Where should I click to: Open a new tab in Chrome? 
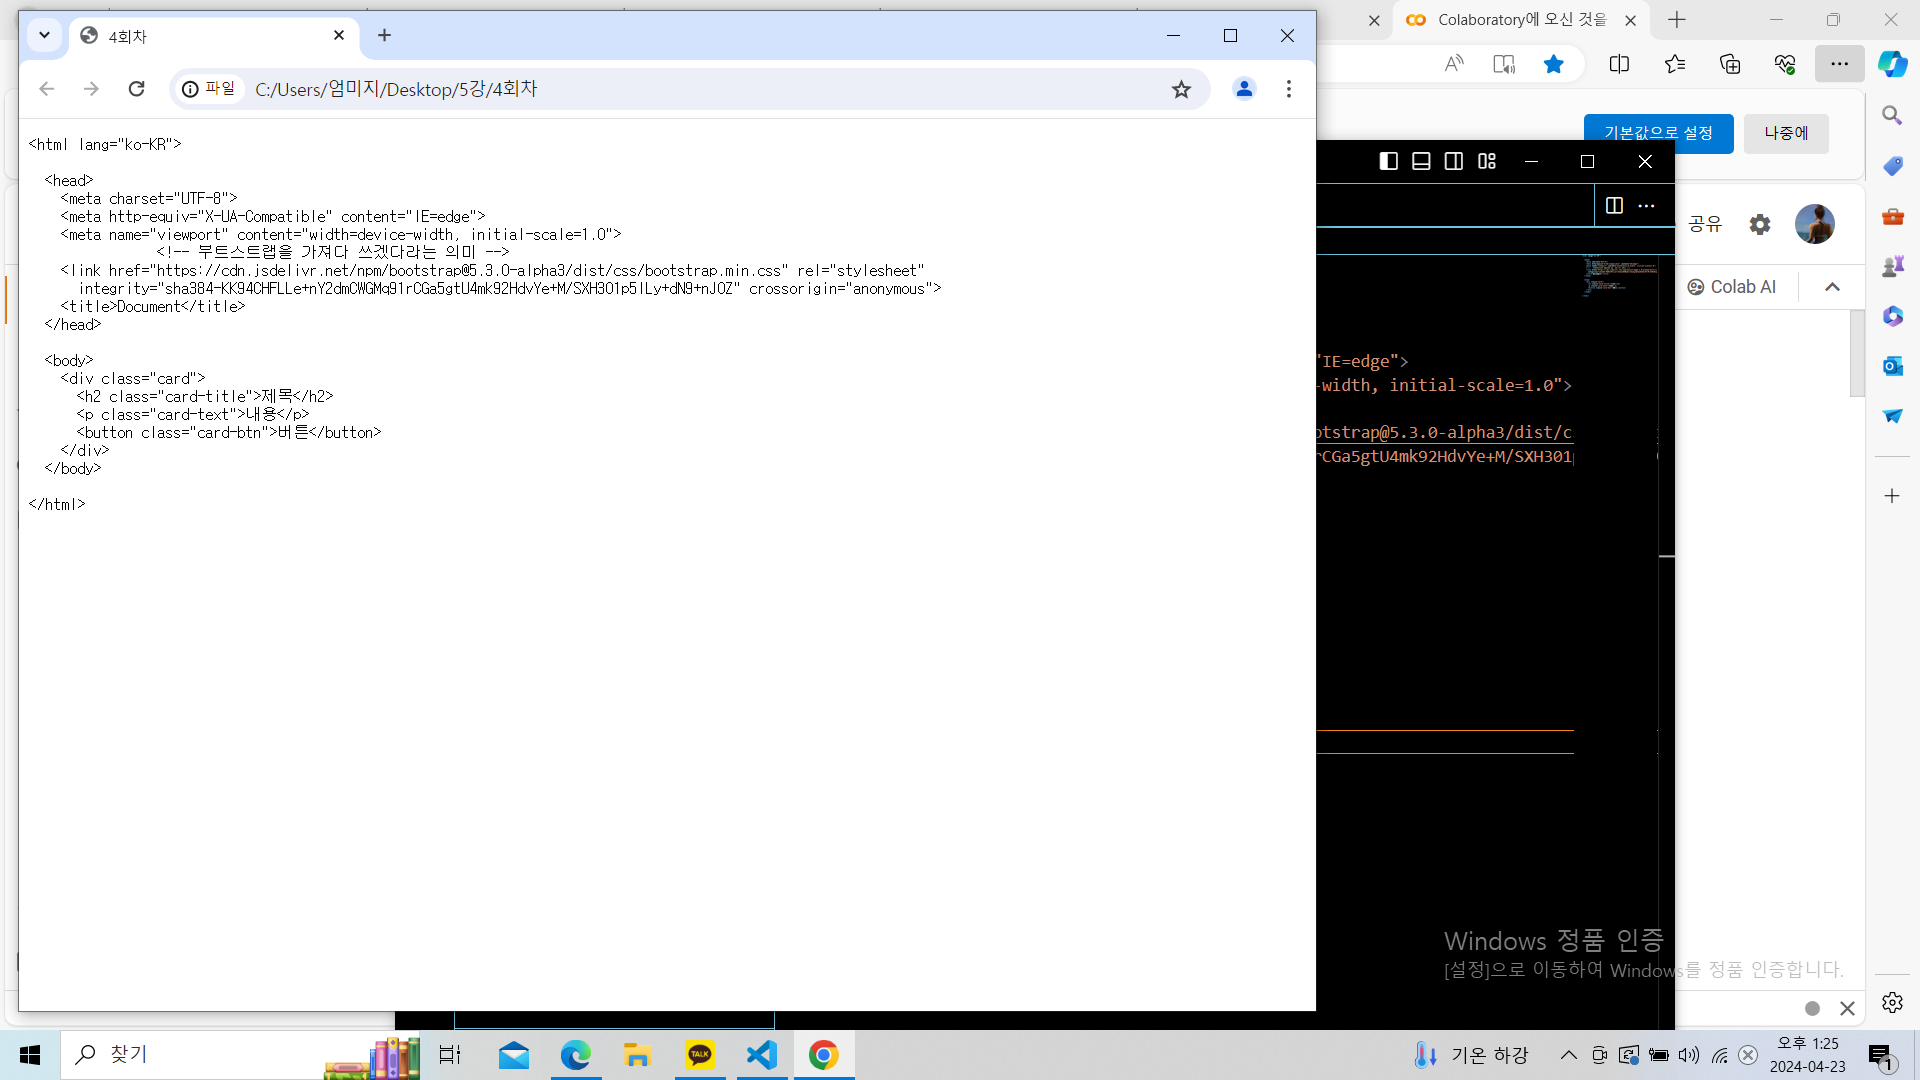384,35
